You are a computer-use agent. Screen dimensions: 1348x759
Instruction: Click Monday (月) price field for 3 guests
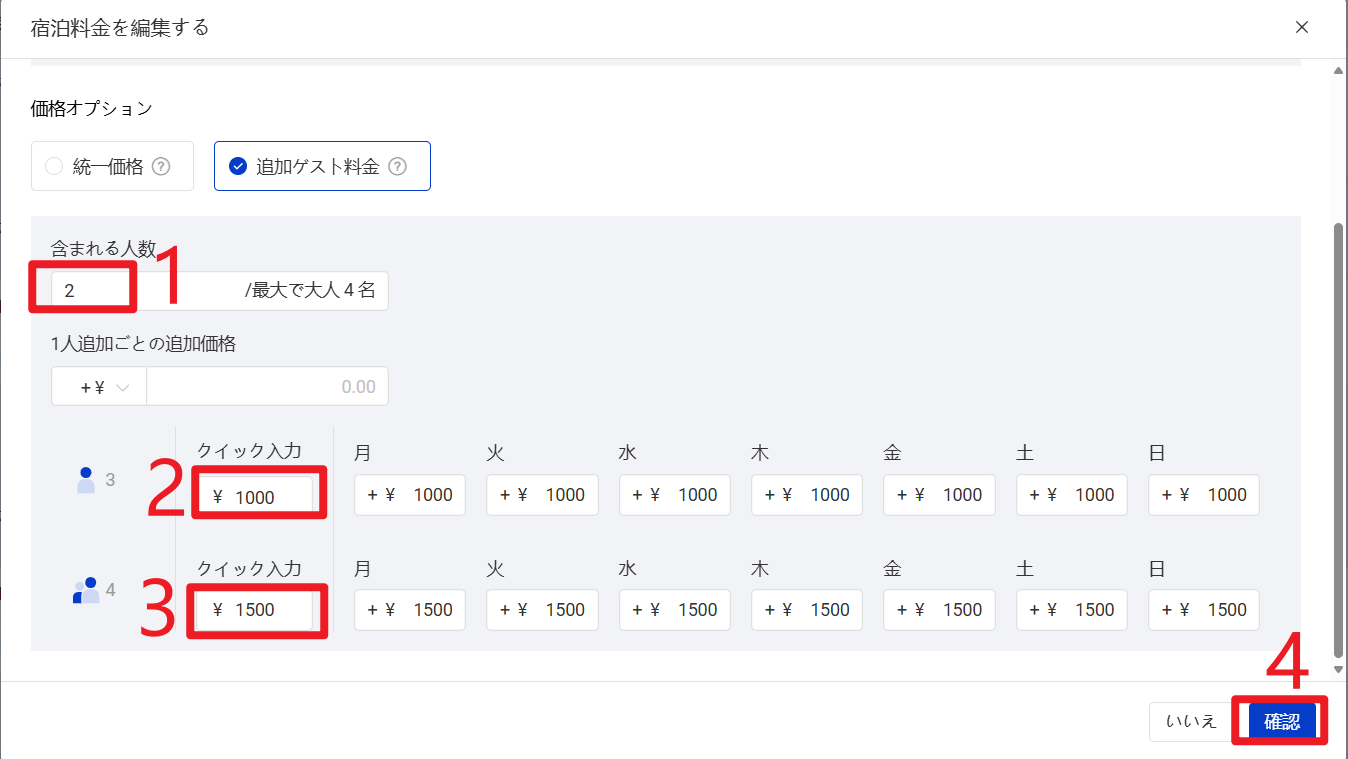coord(410,495)
